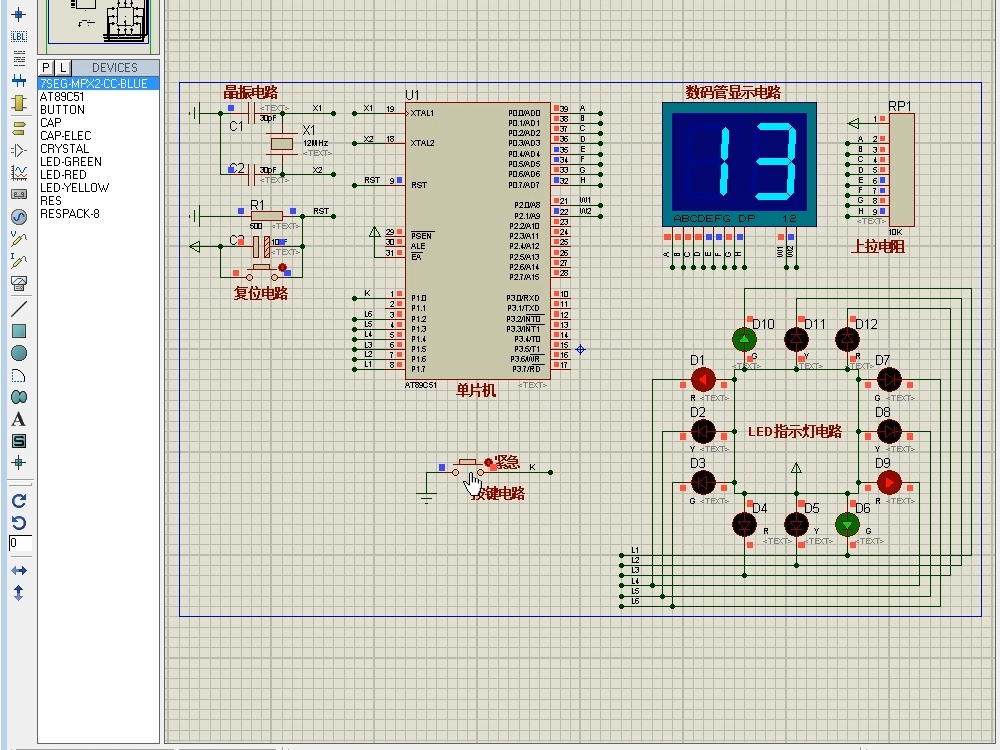Screen dimensions: 1000x750
Task: Click the blue seven-segment display showing 13
Action: 739,164
